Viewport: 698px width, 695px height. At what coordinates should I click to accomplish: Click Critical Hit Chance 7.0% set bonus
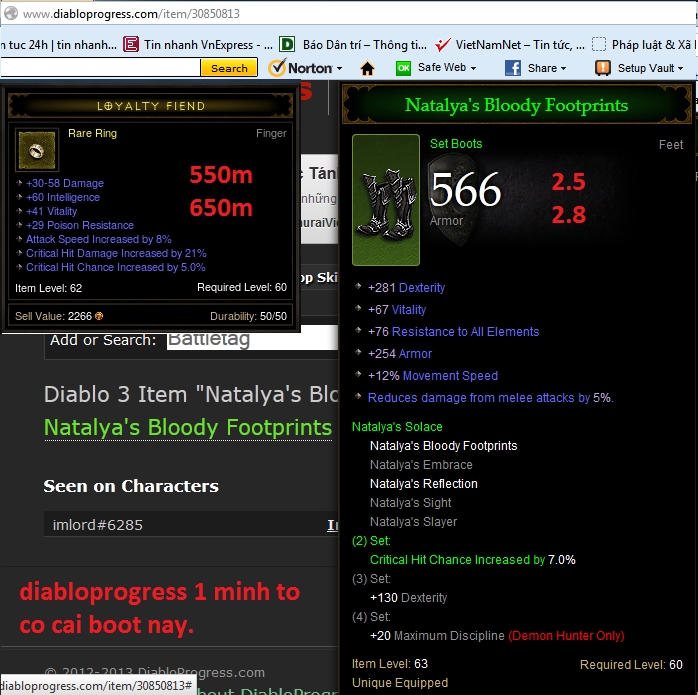[473, 560]
